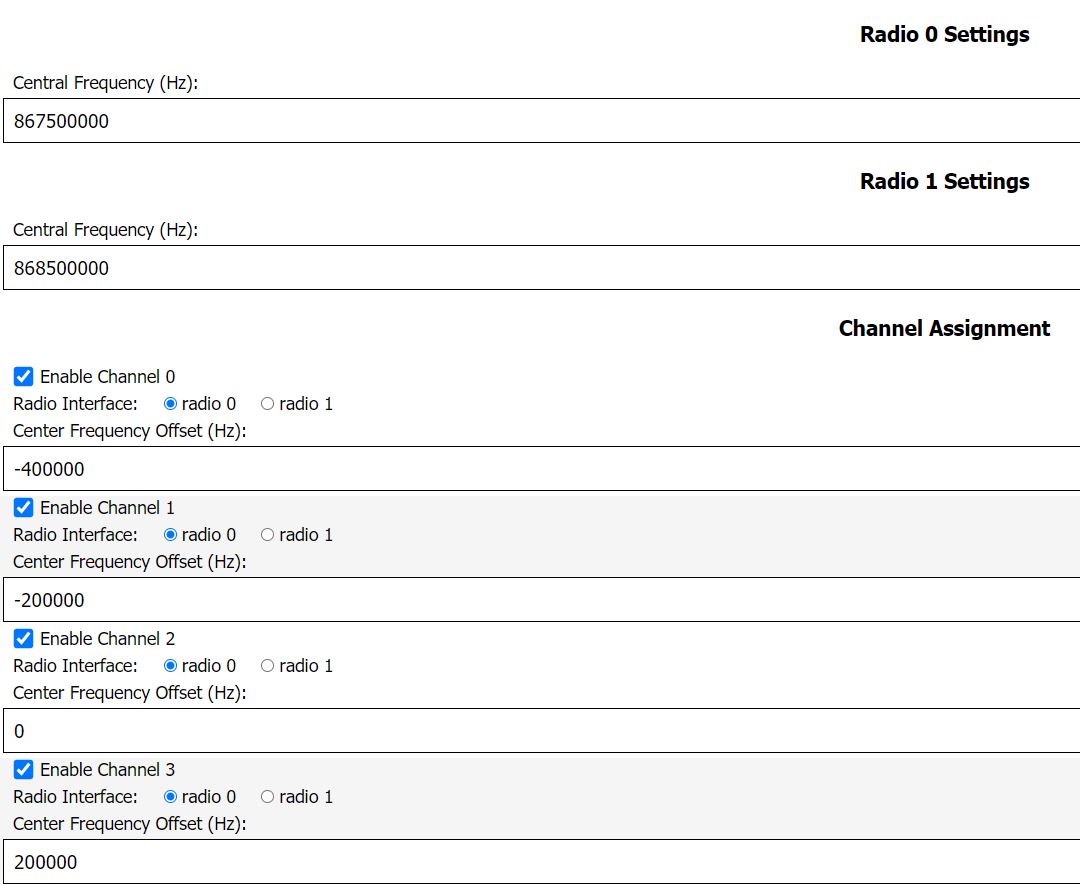Click the Enable Channel 0 label text
1080x885 pixels.
[107, 377]
